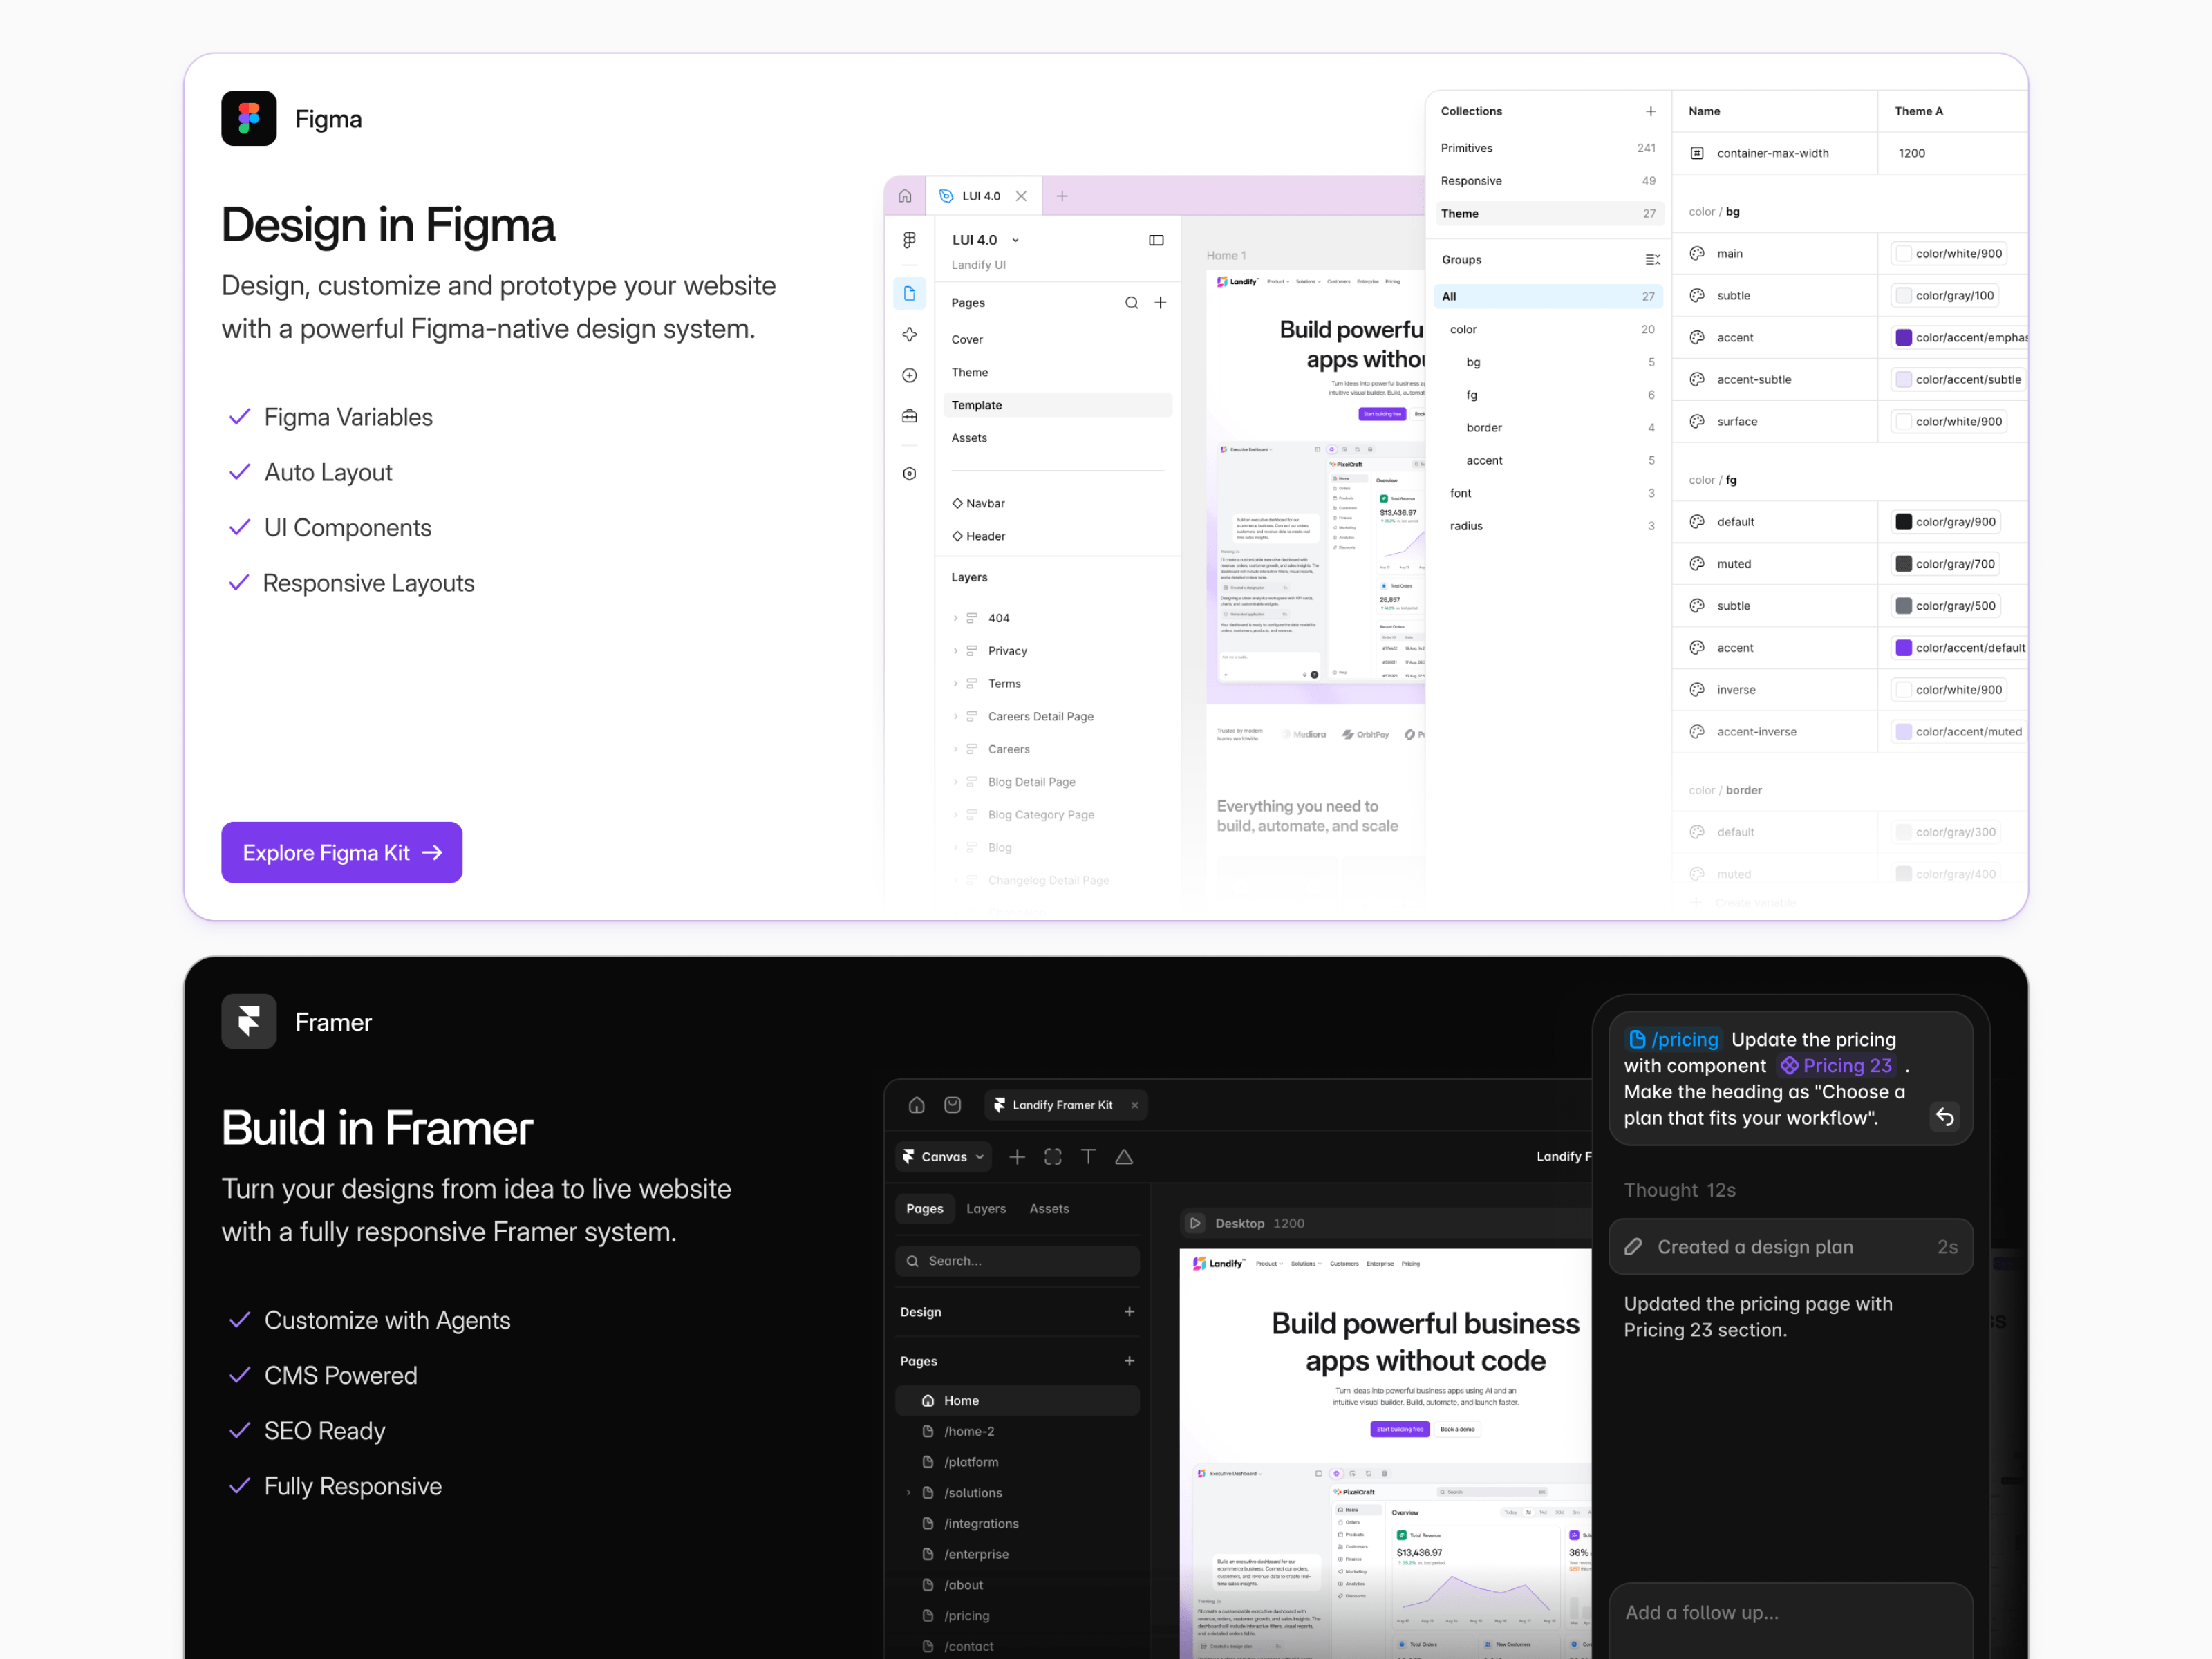Open the Home page in Framer

coord(1018,1401)
